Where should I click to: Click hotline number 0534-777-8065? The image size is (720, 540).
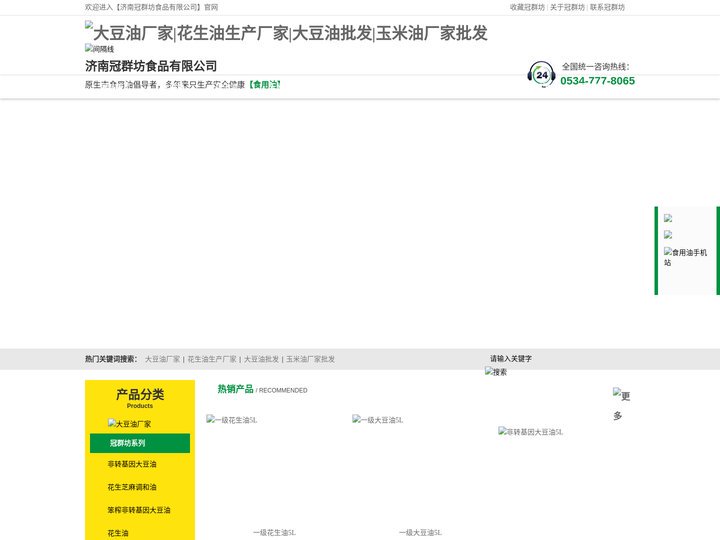[x=597, y=81]
